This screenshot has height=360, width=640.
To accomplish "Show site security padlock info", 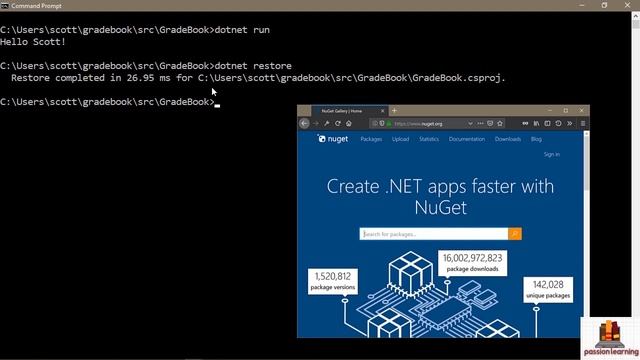I will [389, 123].
